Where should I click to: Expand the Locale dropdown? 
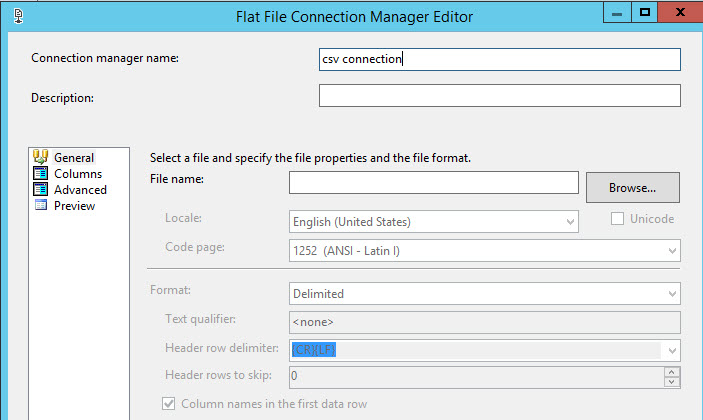pyautogui.click(x=570, y=222)
